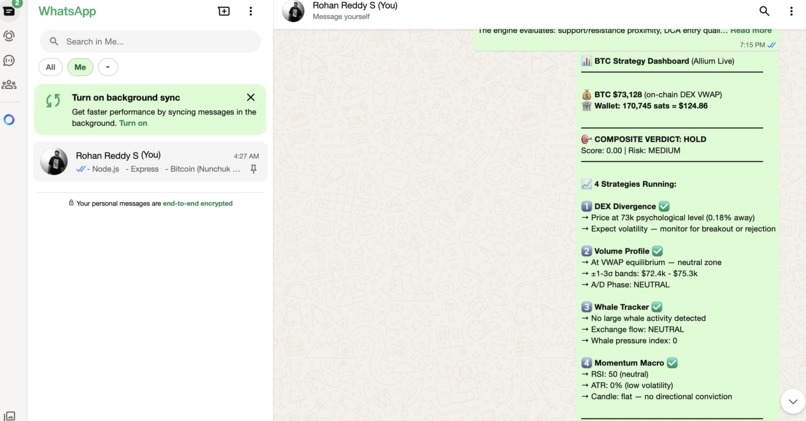Image resolution: width=806 pixels, height=421 pixels.
Task: Click the number 3 emoji by Whale Tracker
Action: point(587,307)
